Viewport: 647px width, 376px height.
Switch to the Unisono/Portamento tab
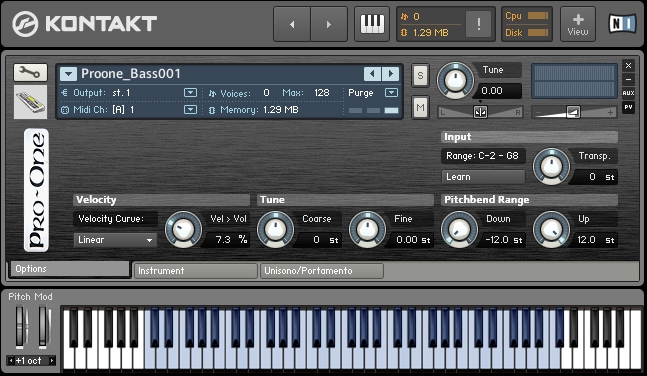[322, 271]
